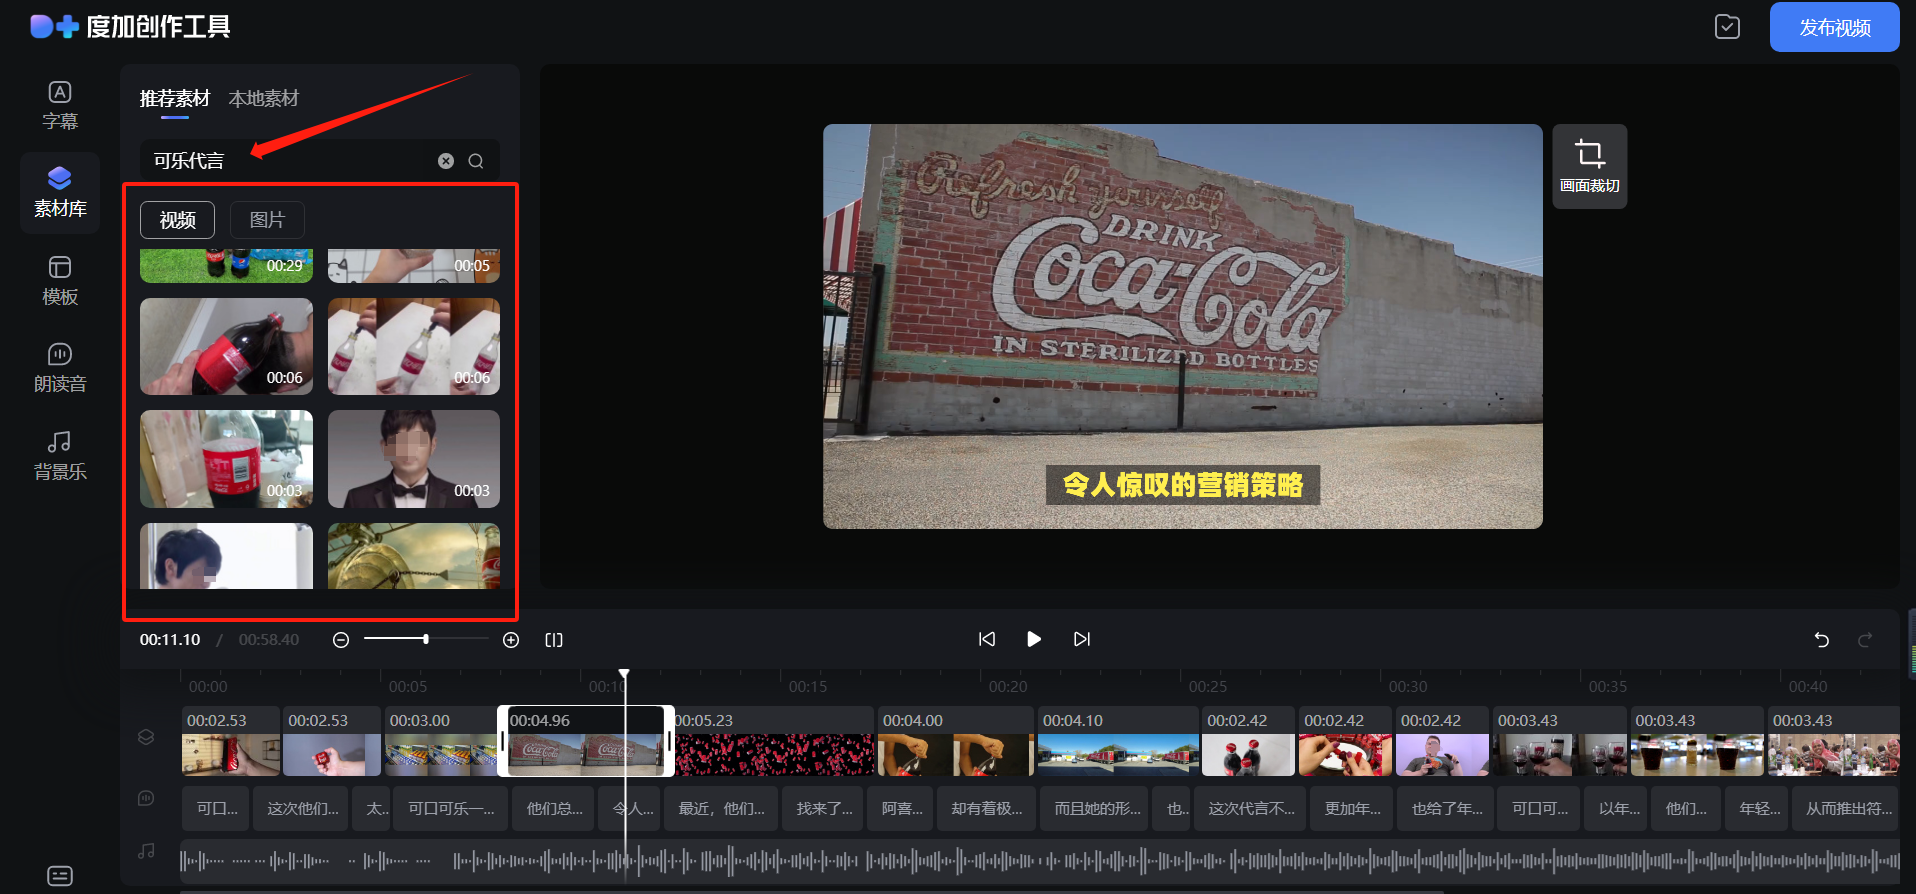Viewport: 1916px width, 894px height.
Task: Select the 00:05.23 red petals clip
Action: [x=775, y=741]
